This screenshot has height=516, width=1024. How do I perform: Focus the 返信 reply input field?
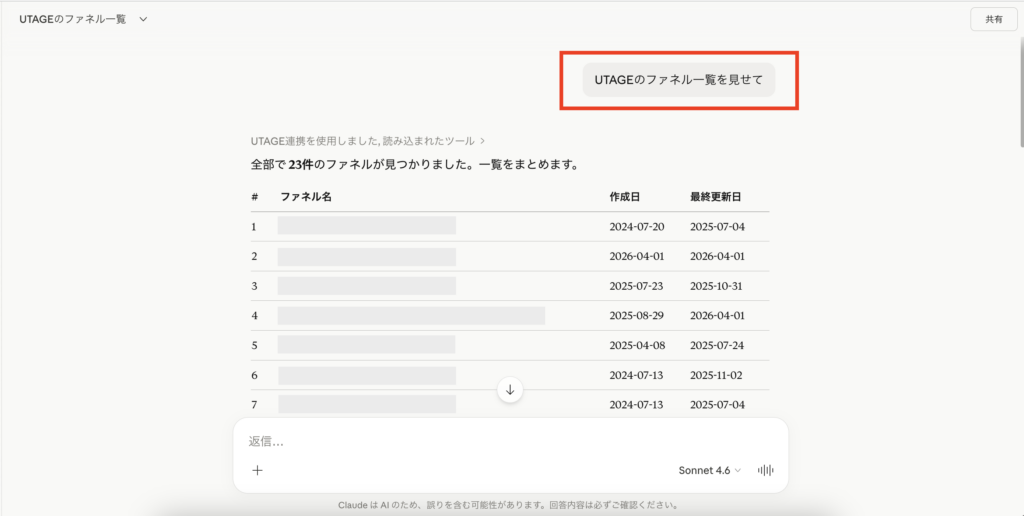(510, 442)
